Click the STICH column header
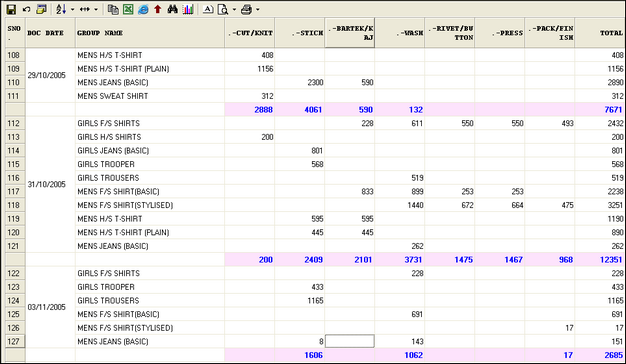Viewport: 626px width, 364px height. (x=300, y=33)
